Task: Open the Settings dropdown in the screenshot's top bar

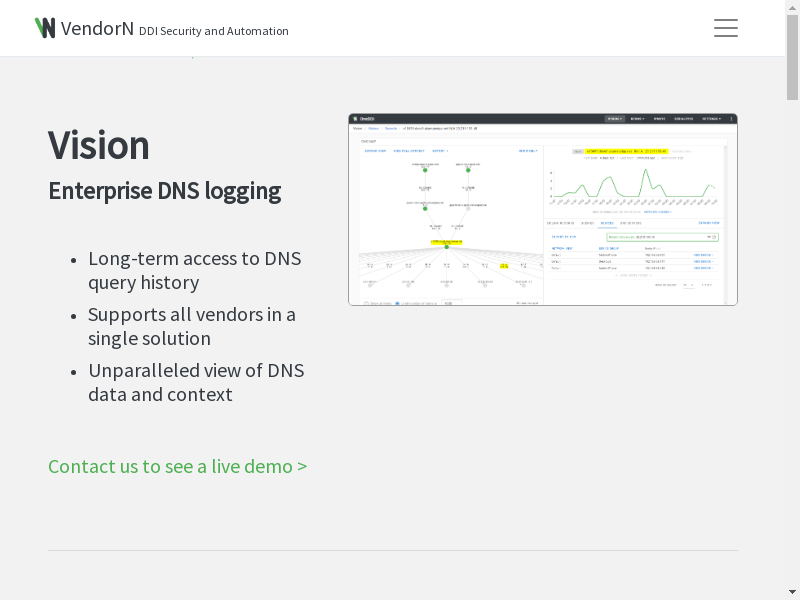Action: pyautogui.click(x=711, y=118)
